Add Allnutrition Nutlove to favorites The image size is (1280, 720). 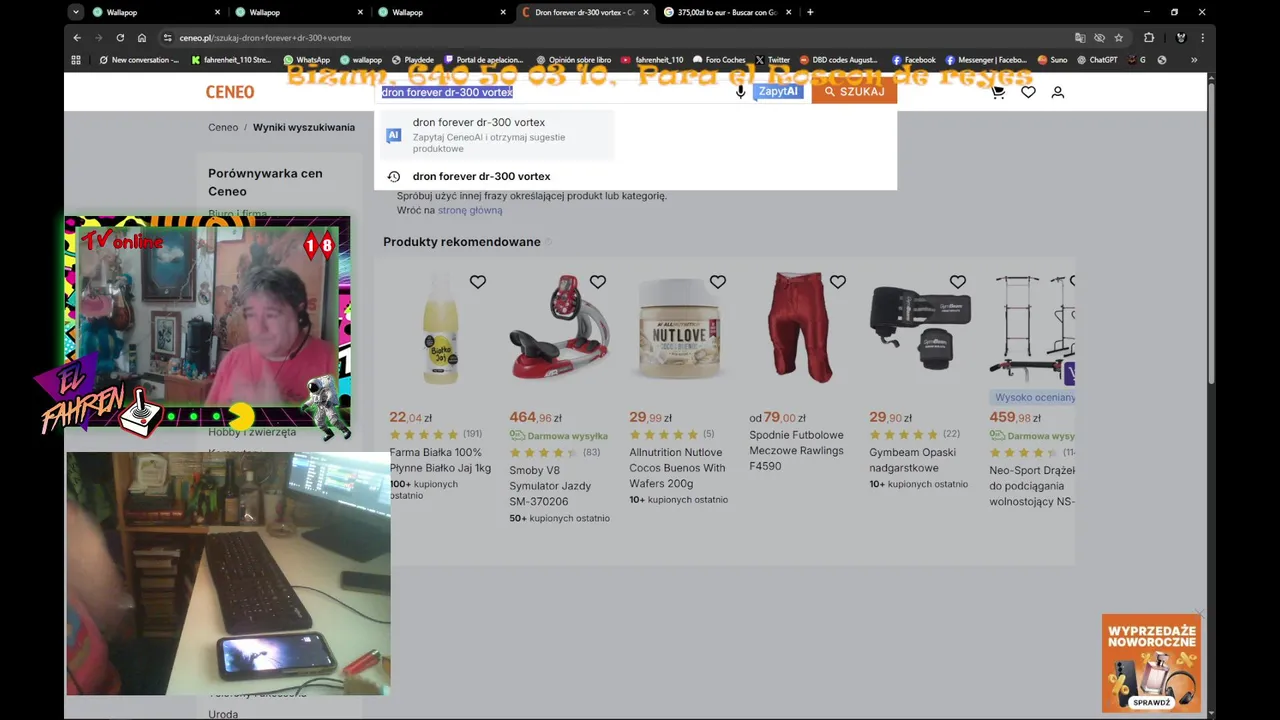click(718, 282)
